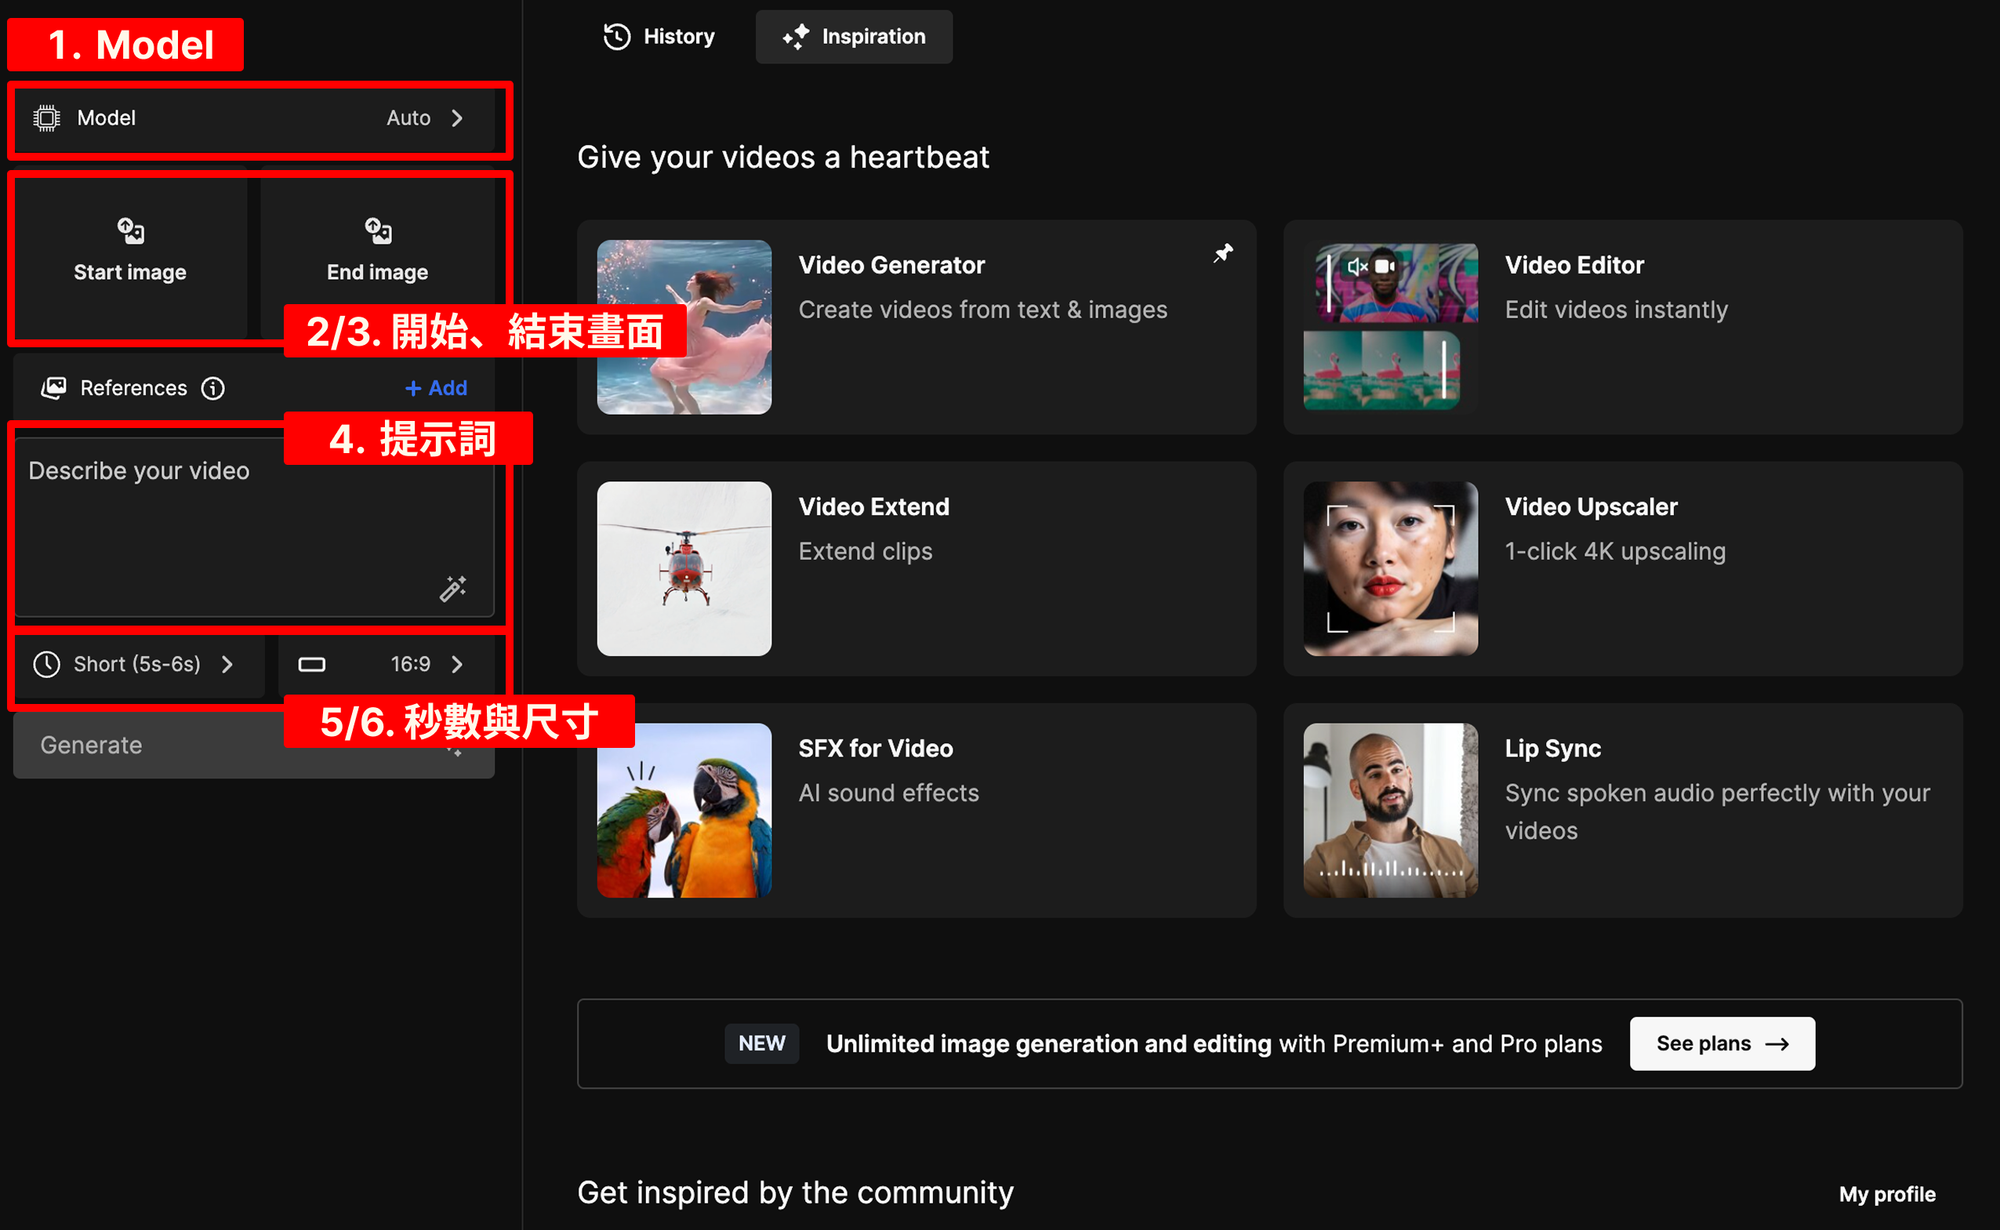Click the Inspiration sparkles icon

[796, 37]
